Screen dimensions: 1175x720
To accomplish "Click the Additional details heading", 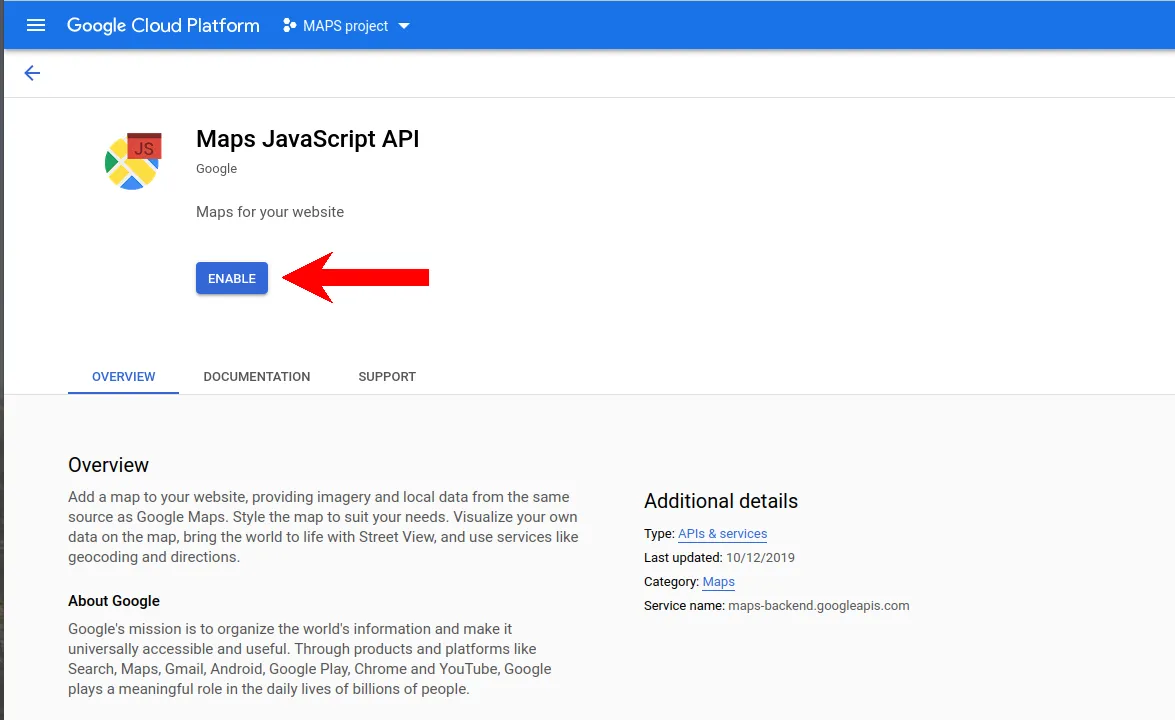I will coord(721,501).
